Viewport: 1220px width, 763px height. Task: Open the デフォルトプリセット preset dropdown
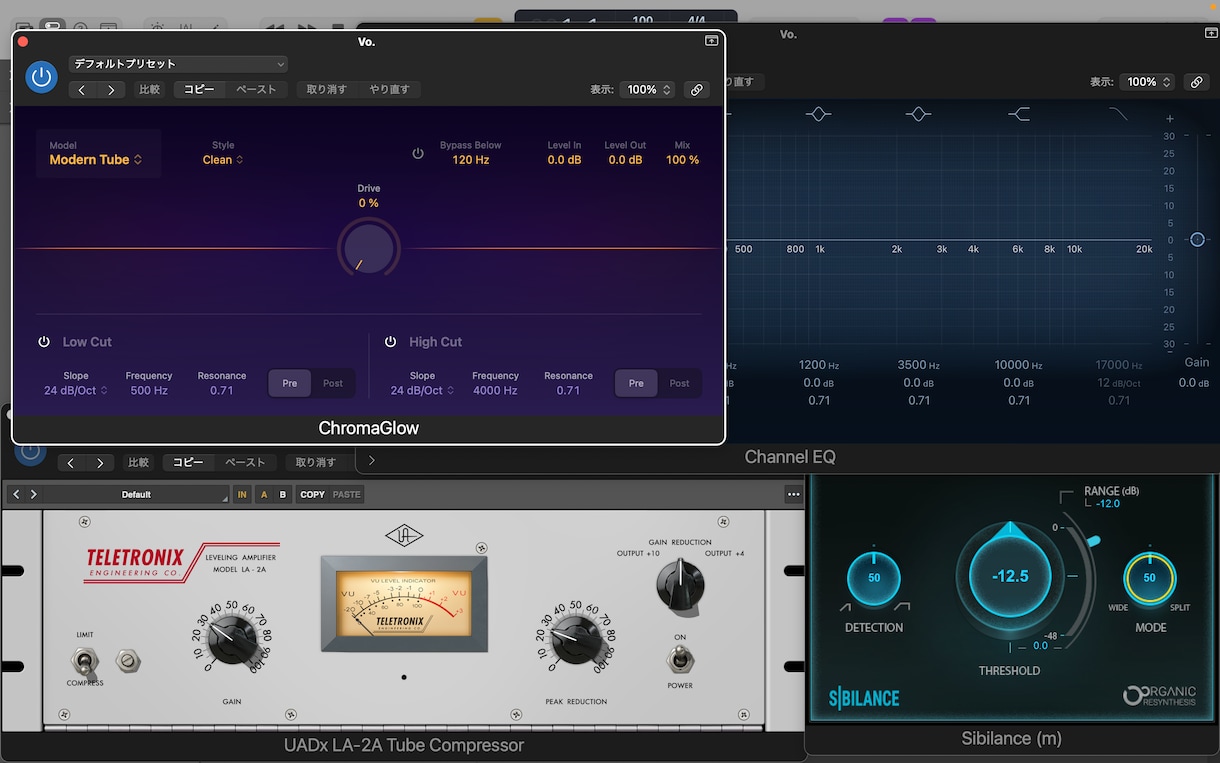178,64
